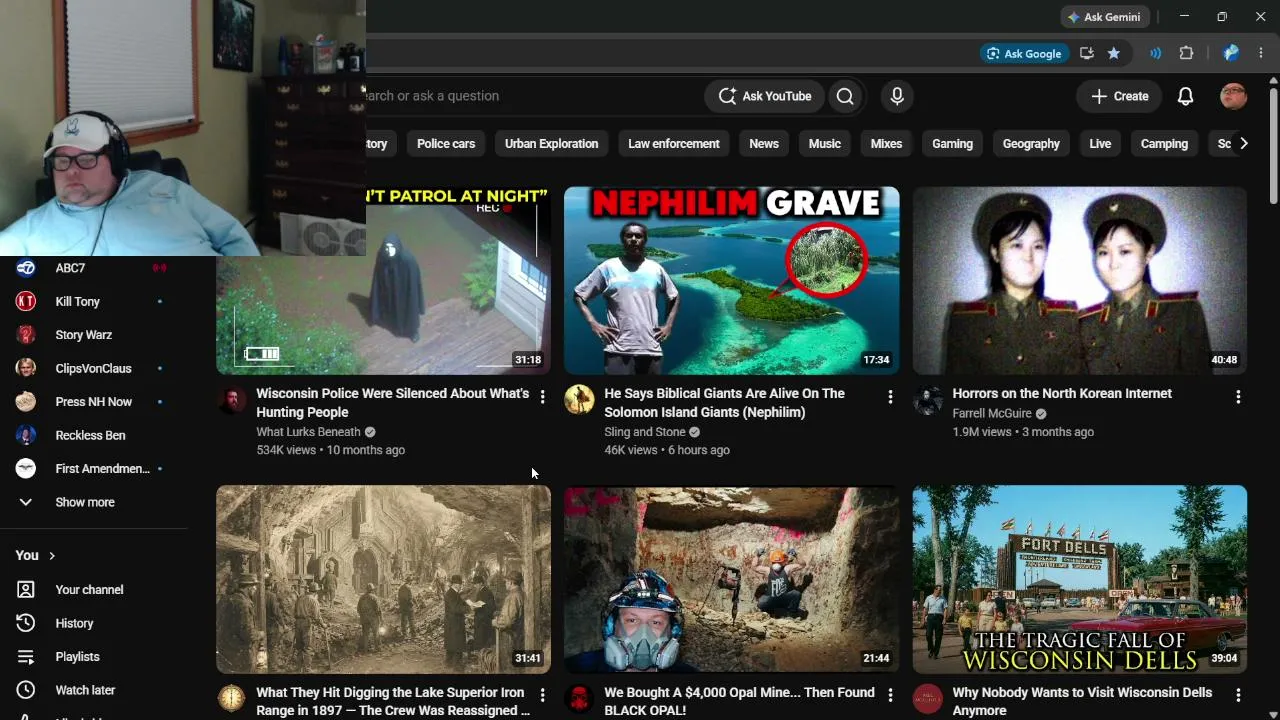Select the Police cars filter chip

click(446, 144)
